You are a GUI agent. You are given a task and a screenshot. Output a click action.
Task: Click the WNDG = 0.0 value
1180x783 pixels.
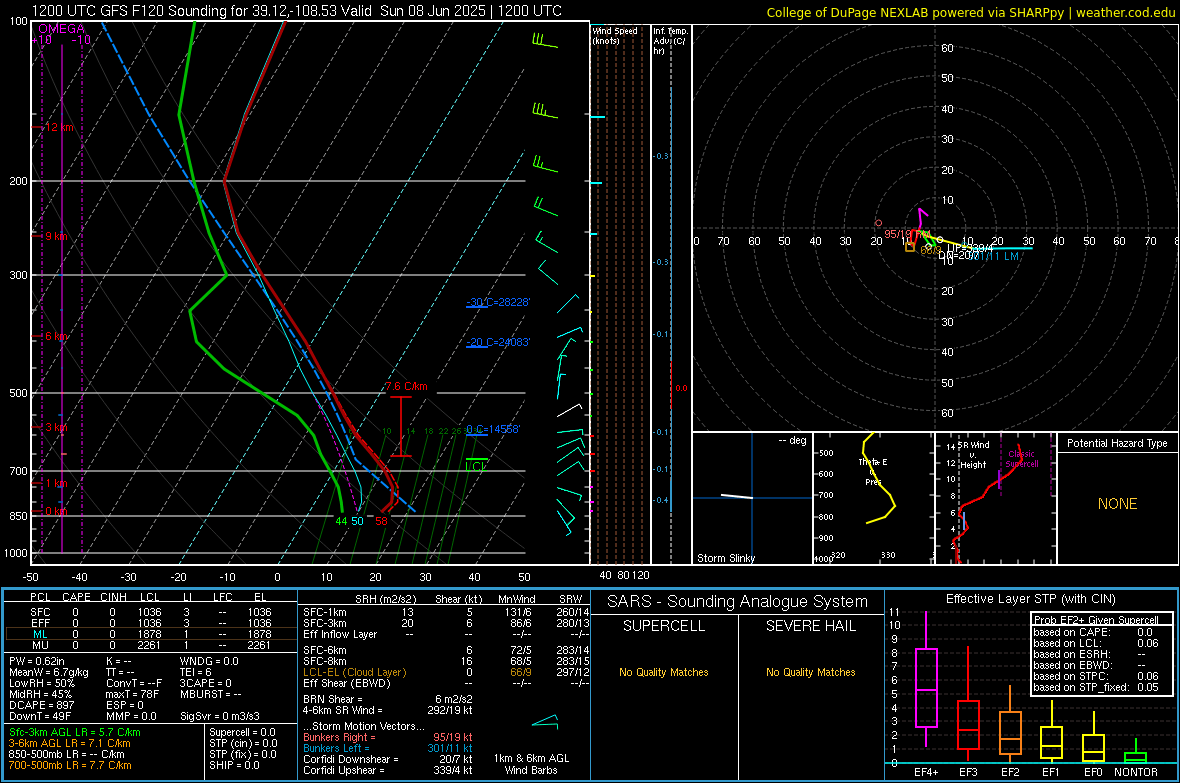coord(209,661)
